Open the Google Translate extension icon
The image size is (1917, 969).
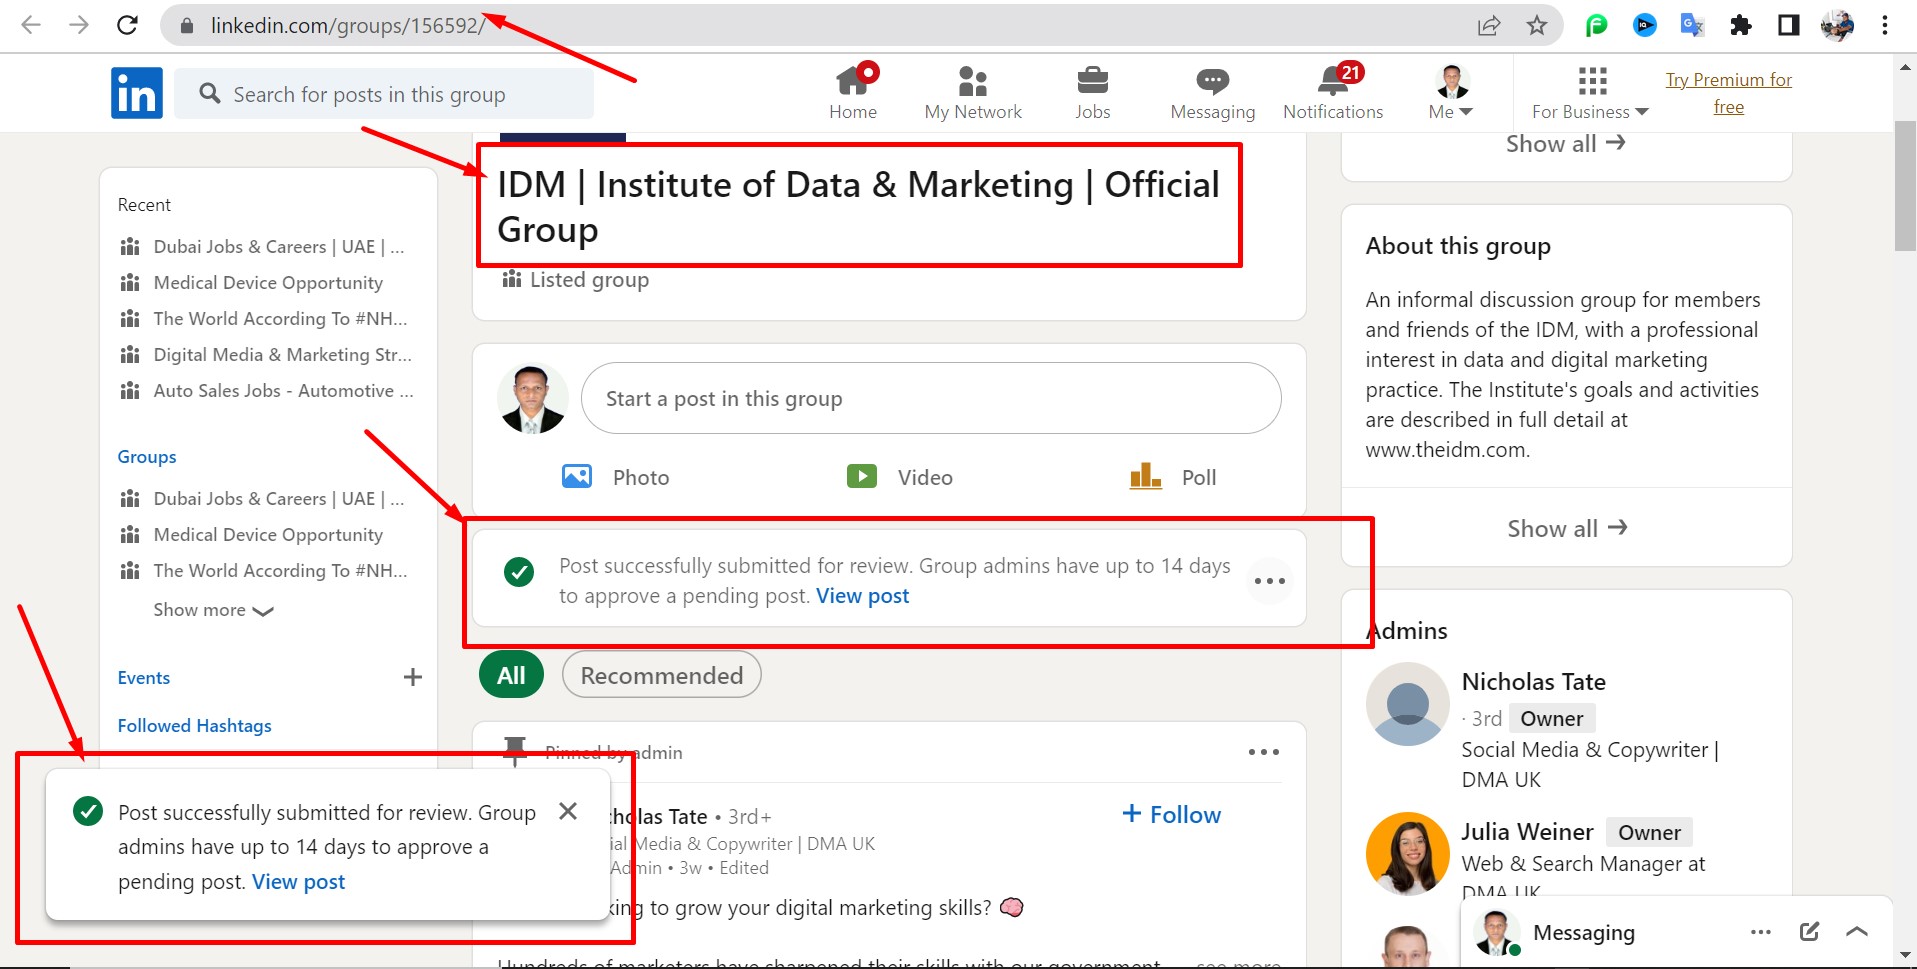pyautogui.click(x=1692, y=25)
